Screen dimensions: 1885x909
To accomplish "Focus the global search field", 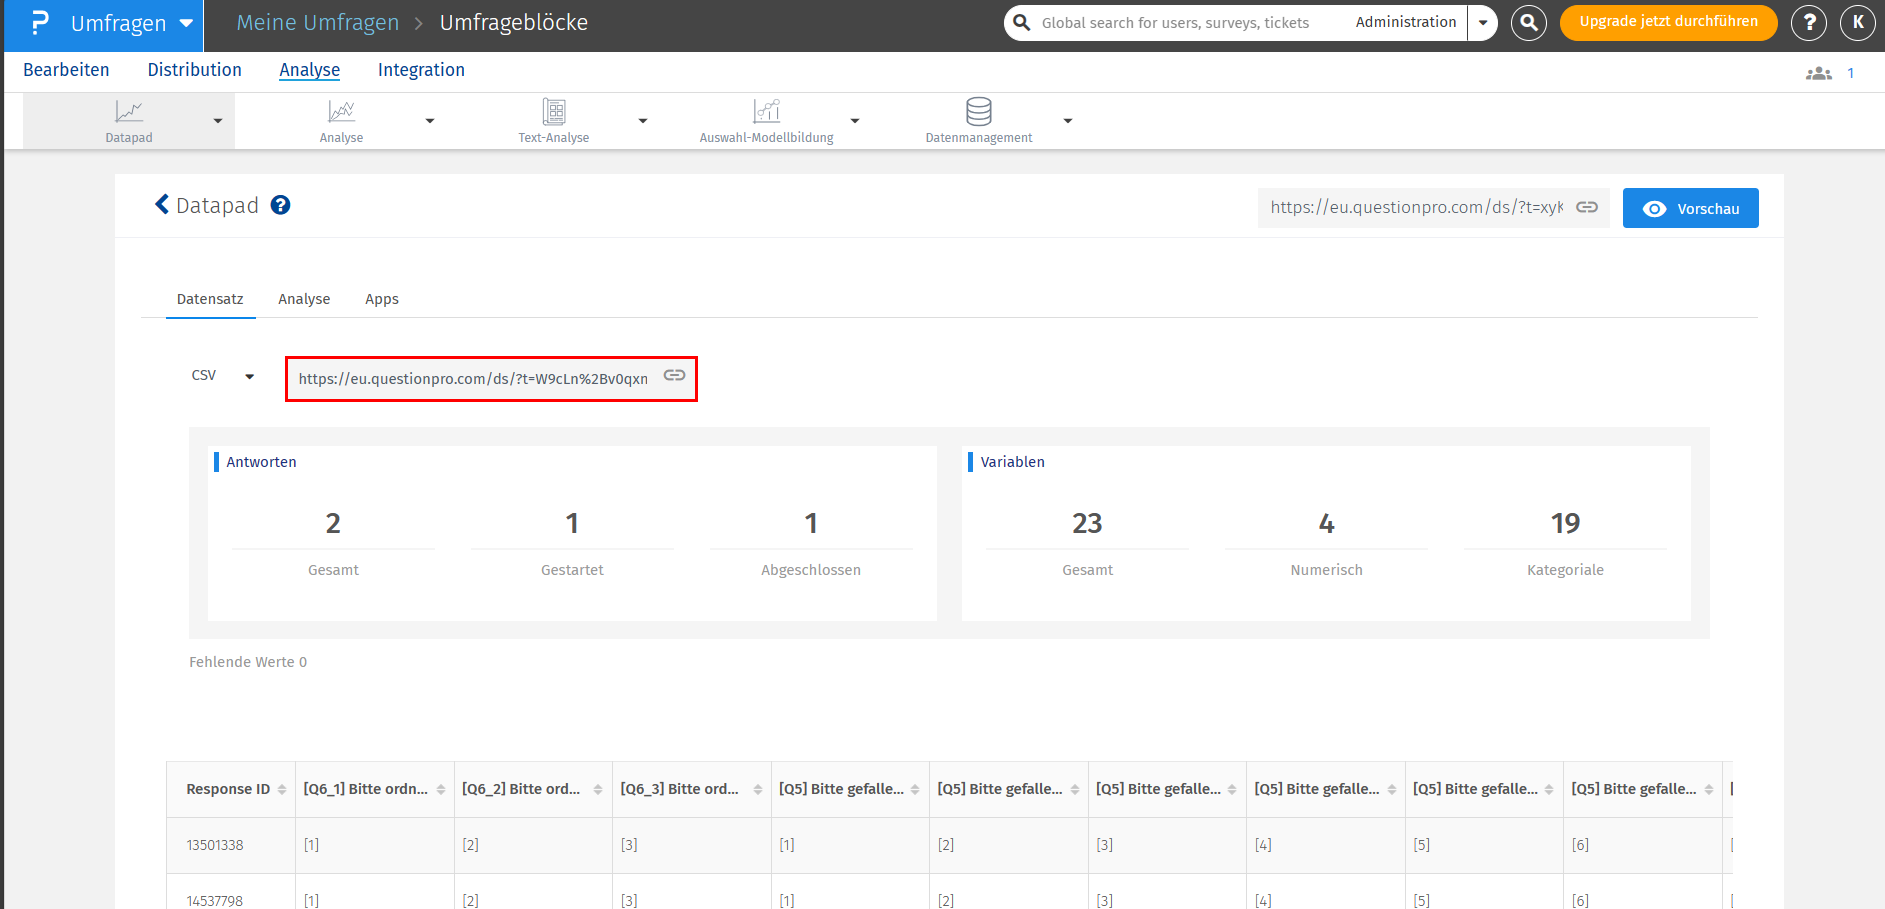I will coord(1175,23).
